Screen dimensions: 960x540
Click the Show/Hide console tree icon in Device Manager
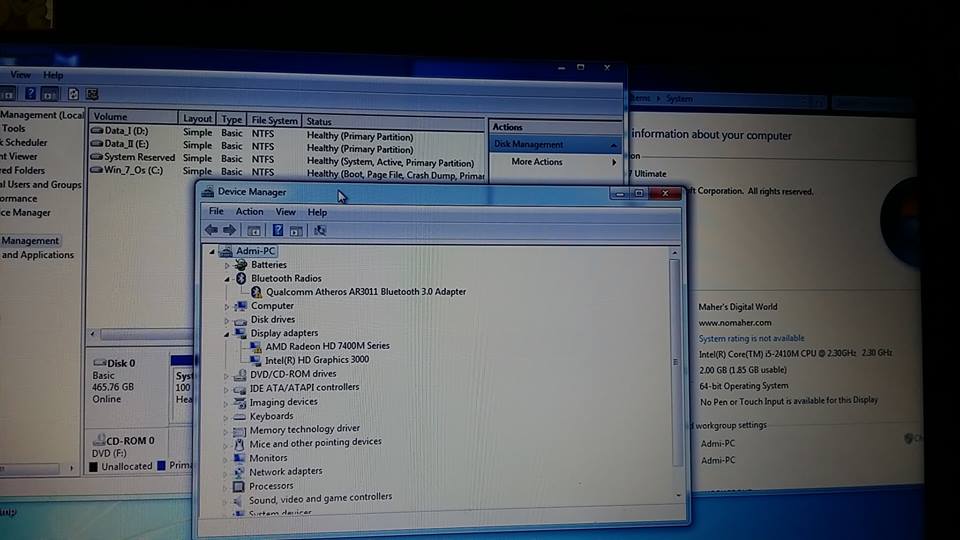tap(253, 230)
